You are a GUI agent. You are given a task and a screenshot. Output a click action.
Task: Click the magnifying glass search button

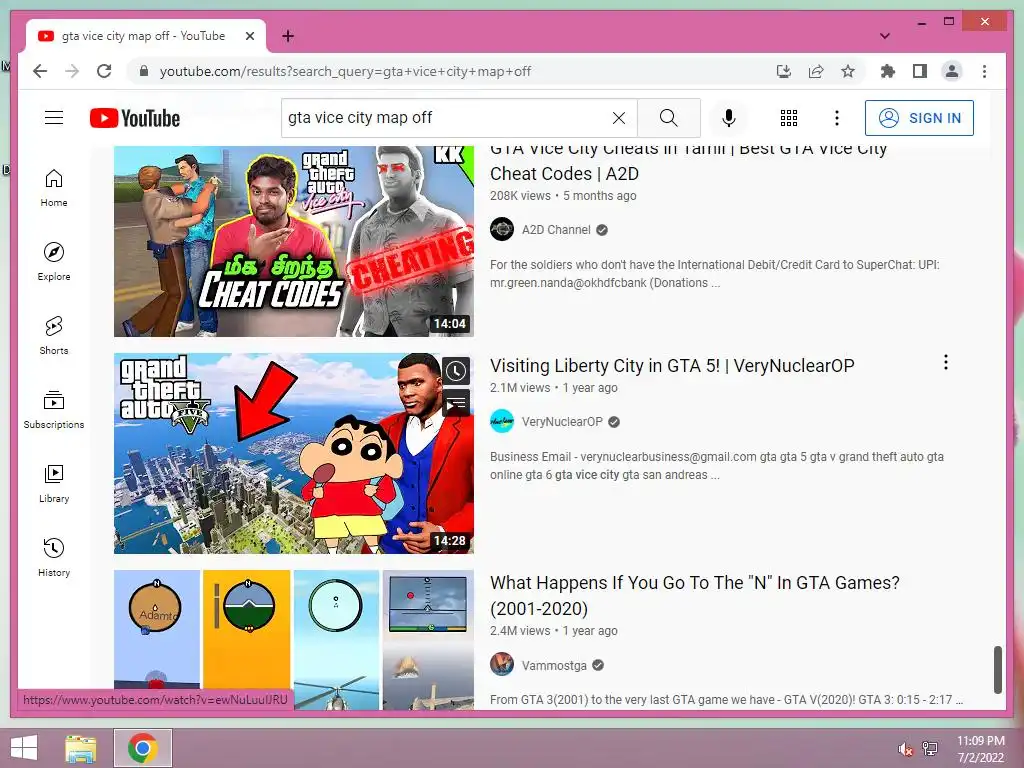tap(668, 118)
